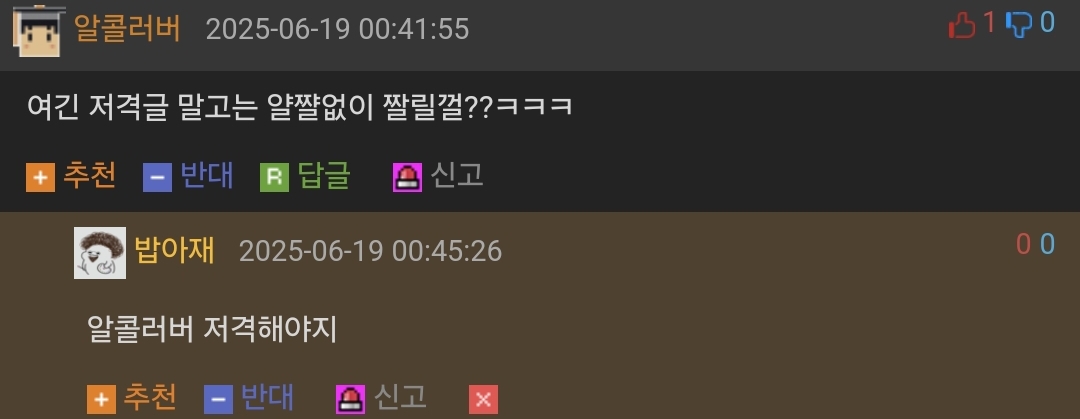Image resolution: width=1080 pixels, height=419 pixels.
Task: Downvote 밥아재's reply with the 반대 minus icon
Action: 218,400
